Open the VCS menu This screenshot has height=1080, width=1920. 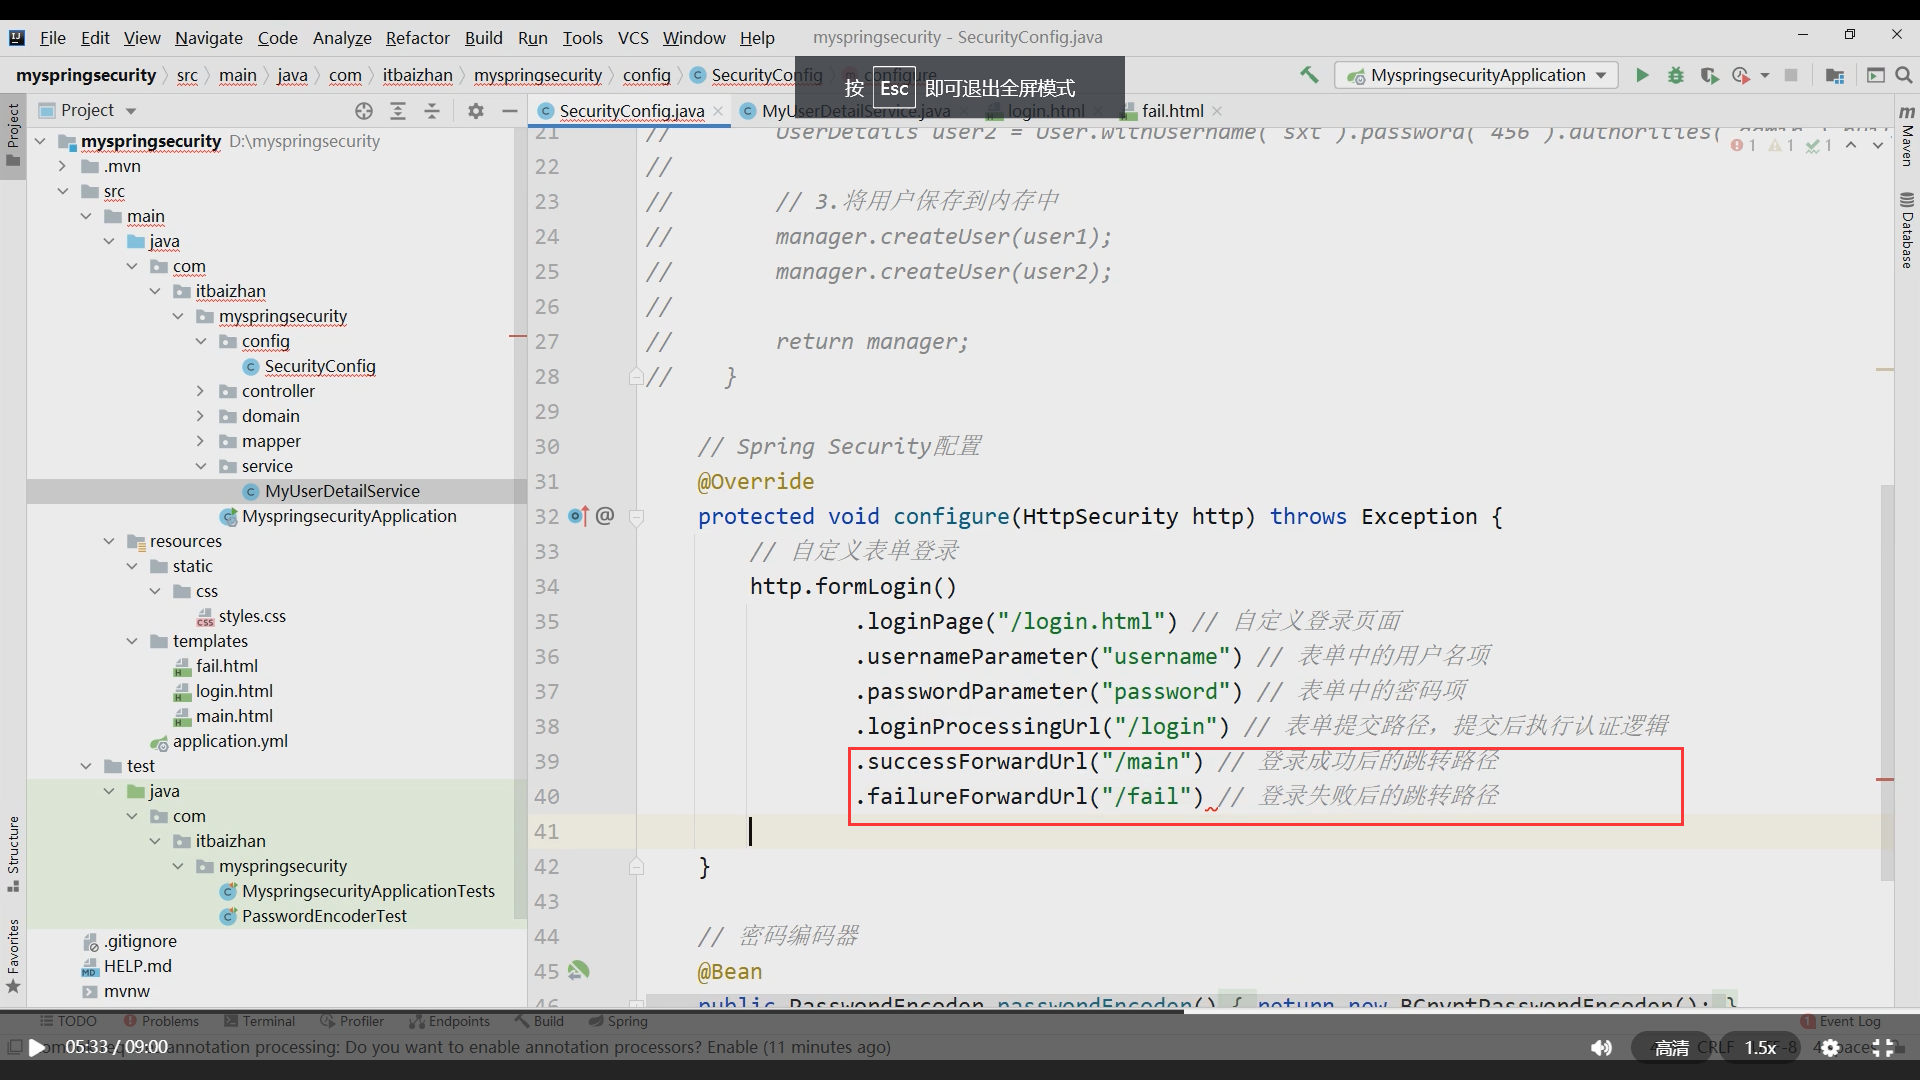[633, 38]
